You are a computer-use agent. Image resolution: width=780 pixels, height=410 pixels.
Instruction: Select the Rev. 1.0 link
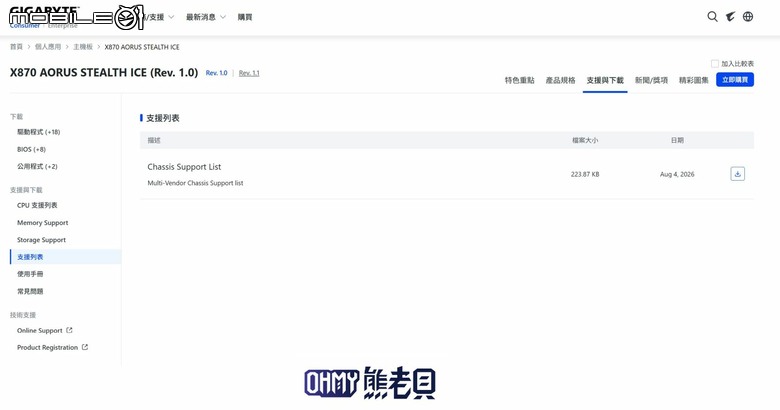216,73
